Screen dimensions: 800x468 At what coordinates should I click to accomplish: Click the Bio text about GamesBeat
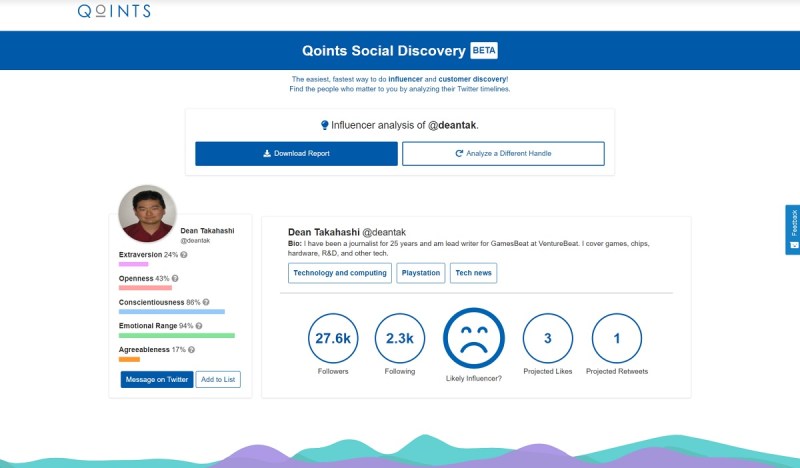[468, 248]
